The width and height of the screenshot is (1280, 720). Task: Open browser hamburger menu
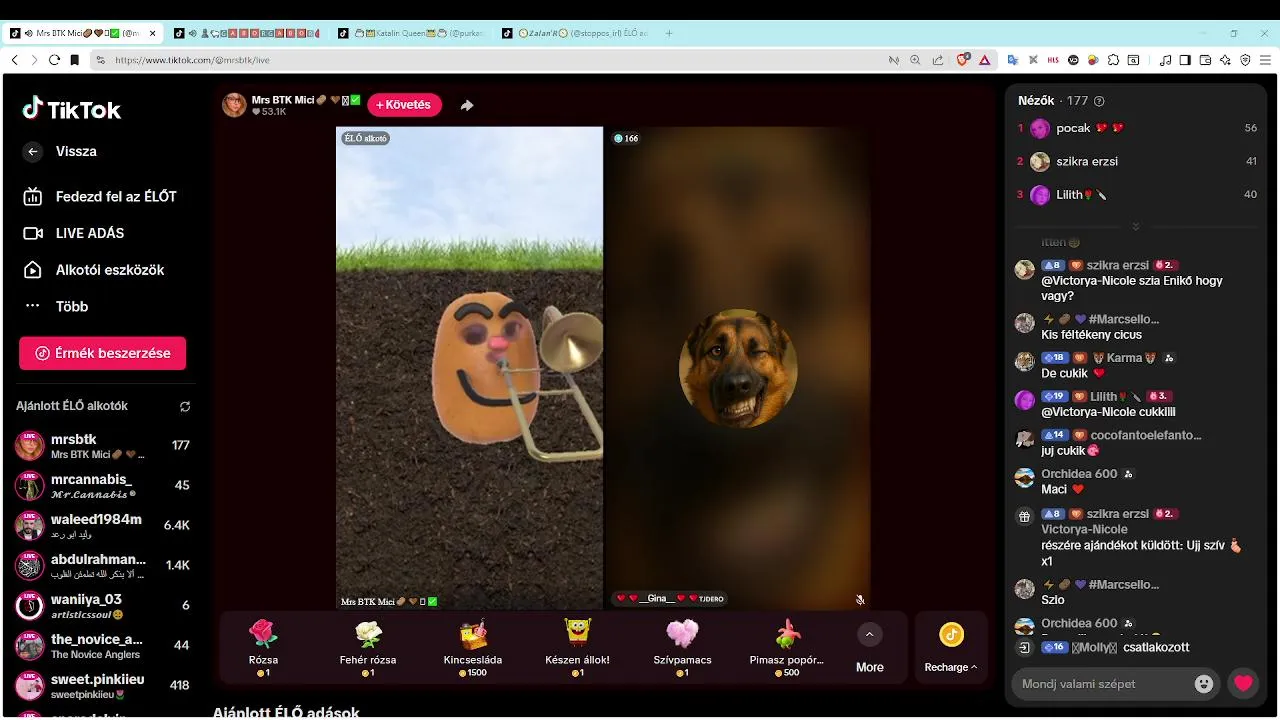pos(1266,60)
